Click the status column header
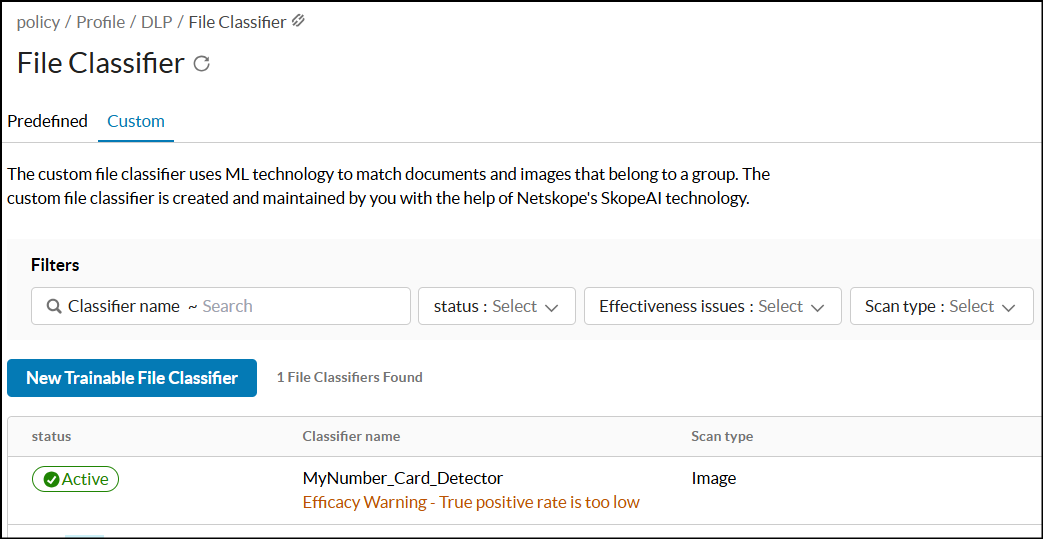 [51, 437]
